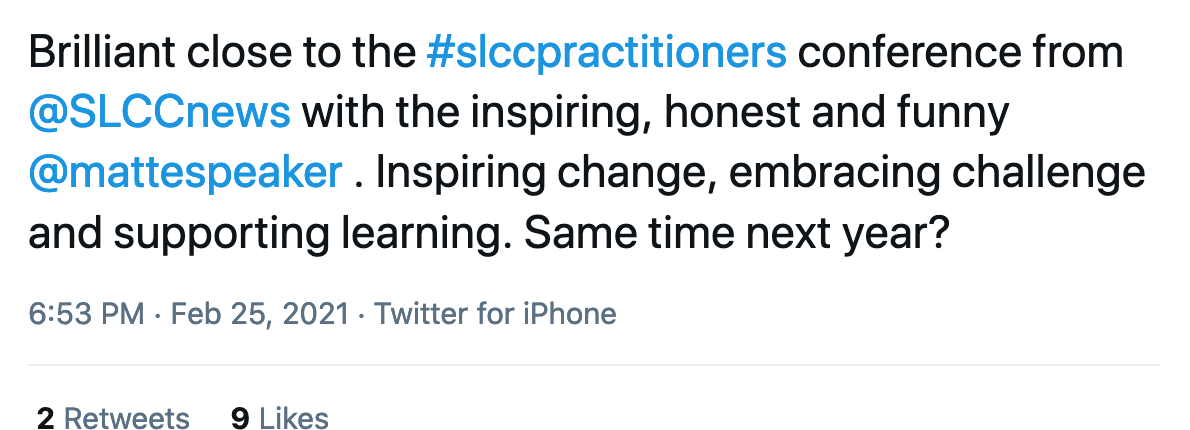Click the bold number 9 before Likes
This screenshot has width=1190, height=430.
(x=241, y=418)
